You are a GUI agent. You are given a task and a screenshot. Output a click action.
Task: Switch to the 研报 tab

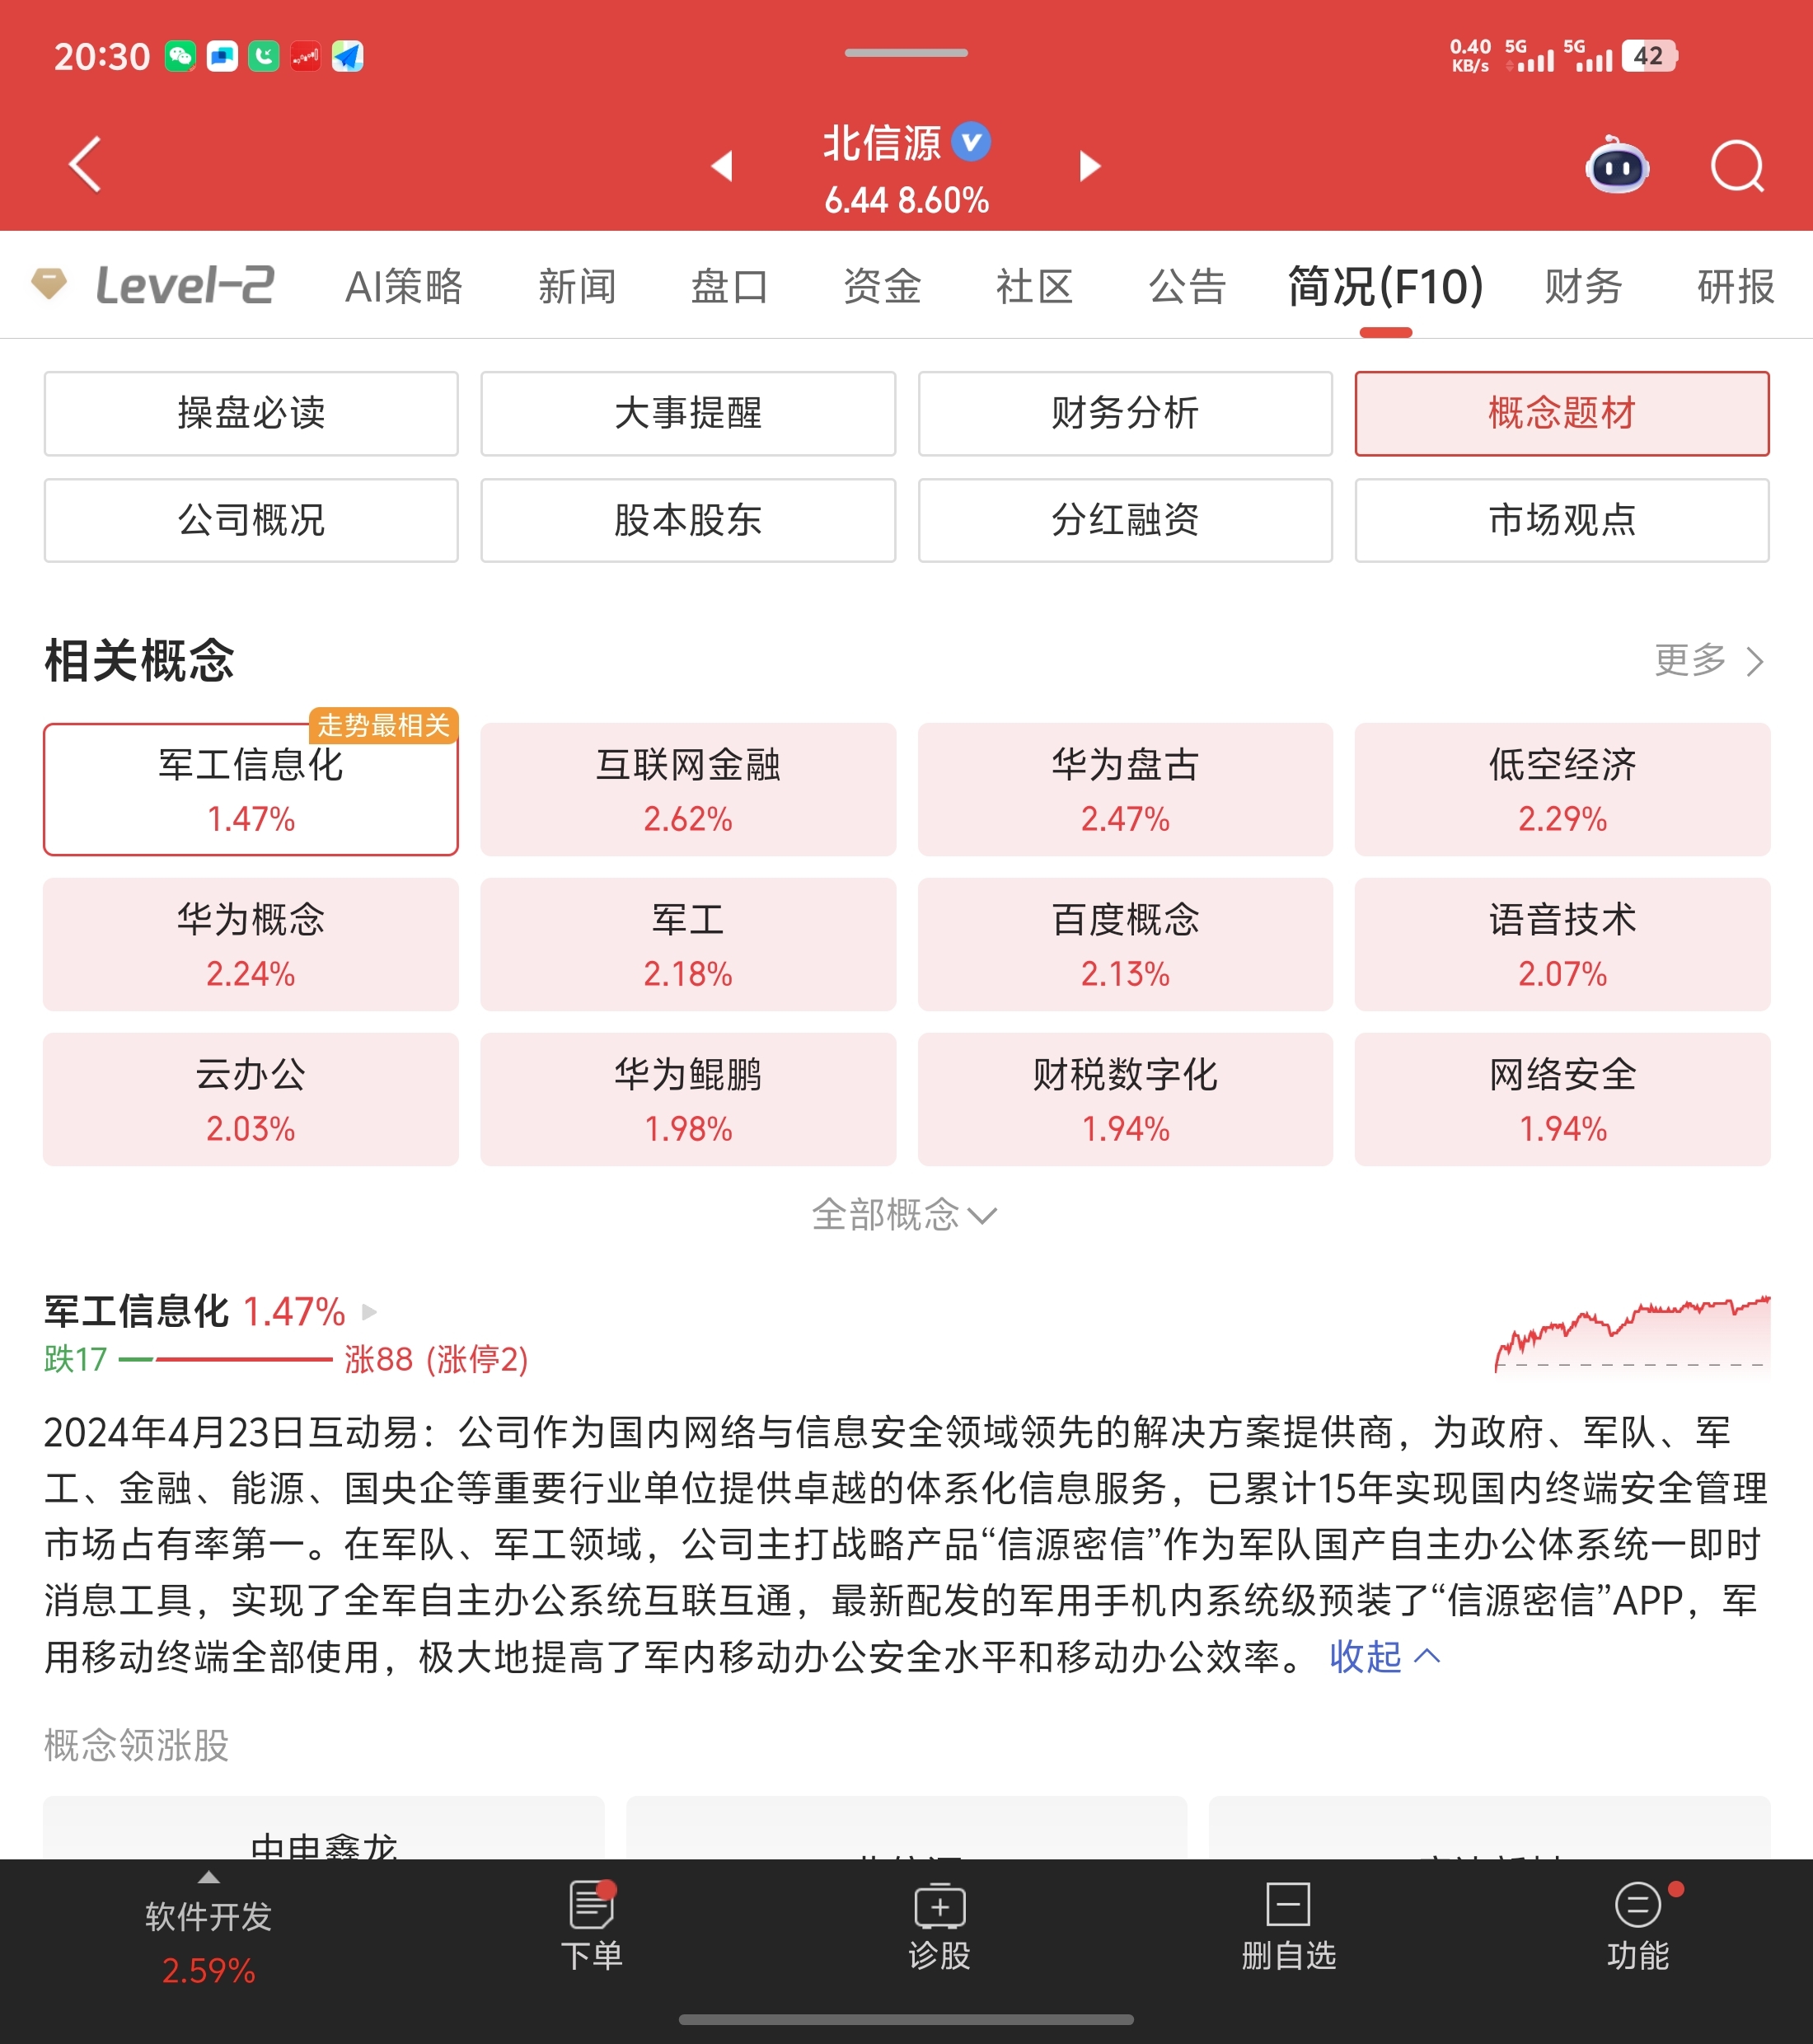click(x=1736, y=286)
